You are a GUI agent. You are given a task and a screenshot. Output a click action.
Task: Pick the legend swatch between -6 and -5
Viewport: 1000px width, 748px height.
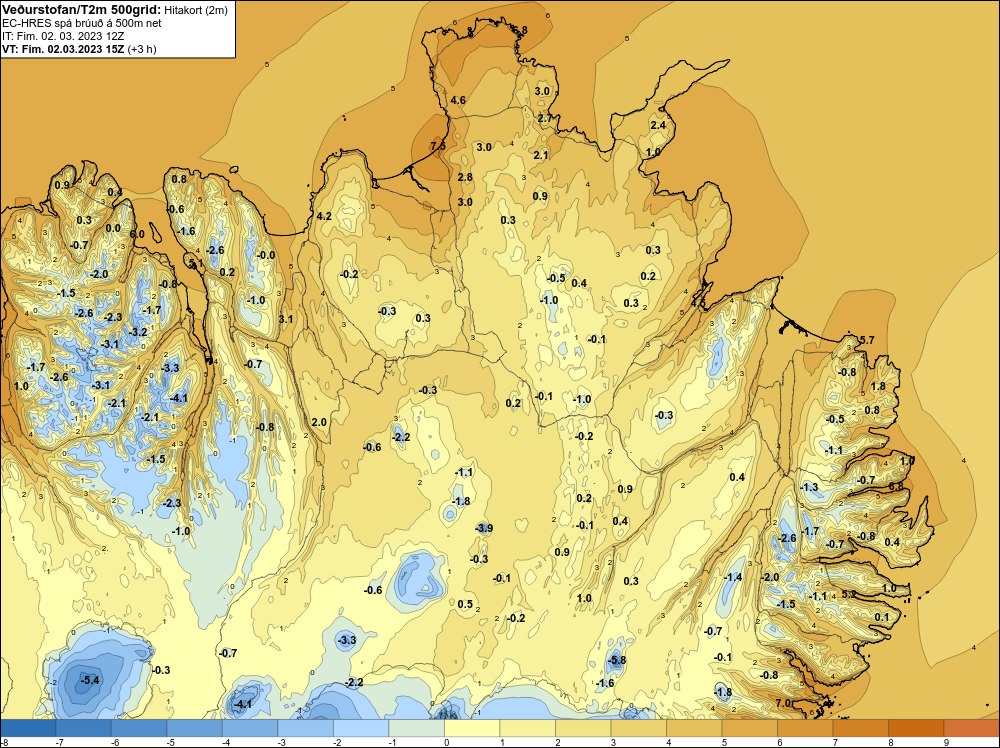coord(139,728)
